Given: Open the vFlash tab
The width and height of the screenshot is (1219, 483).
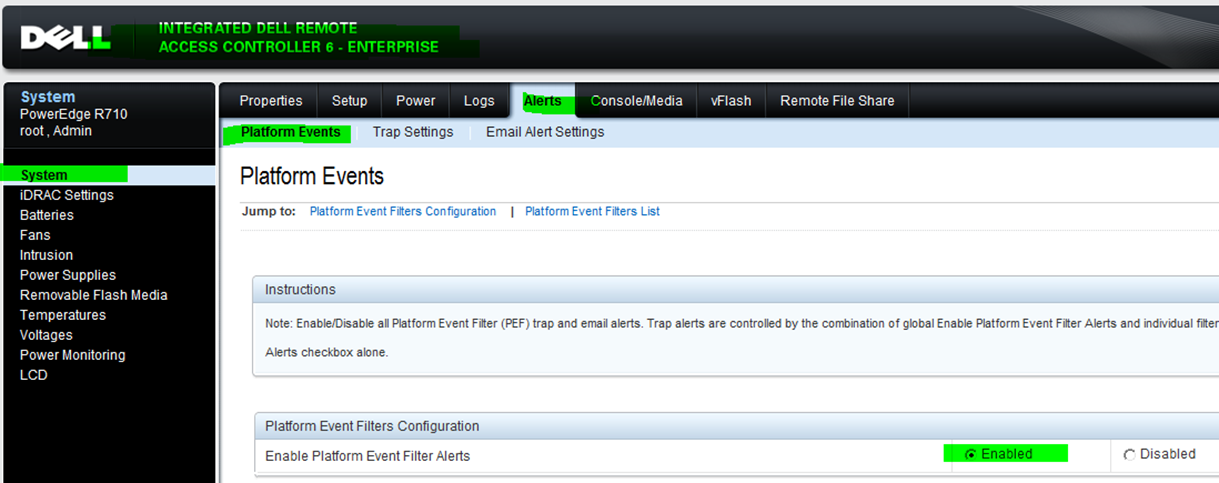Looking at the screenshot, I should point(731,101).
